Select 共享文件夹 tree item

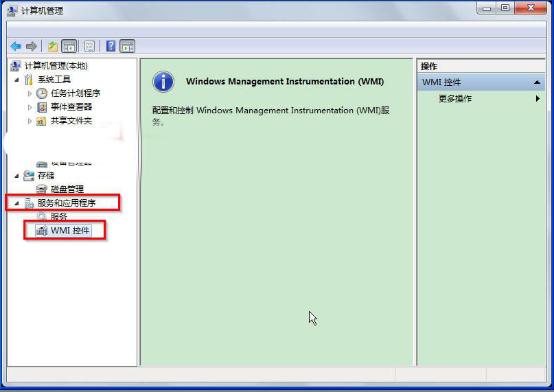pyautogui.click(x=71, y=121)
